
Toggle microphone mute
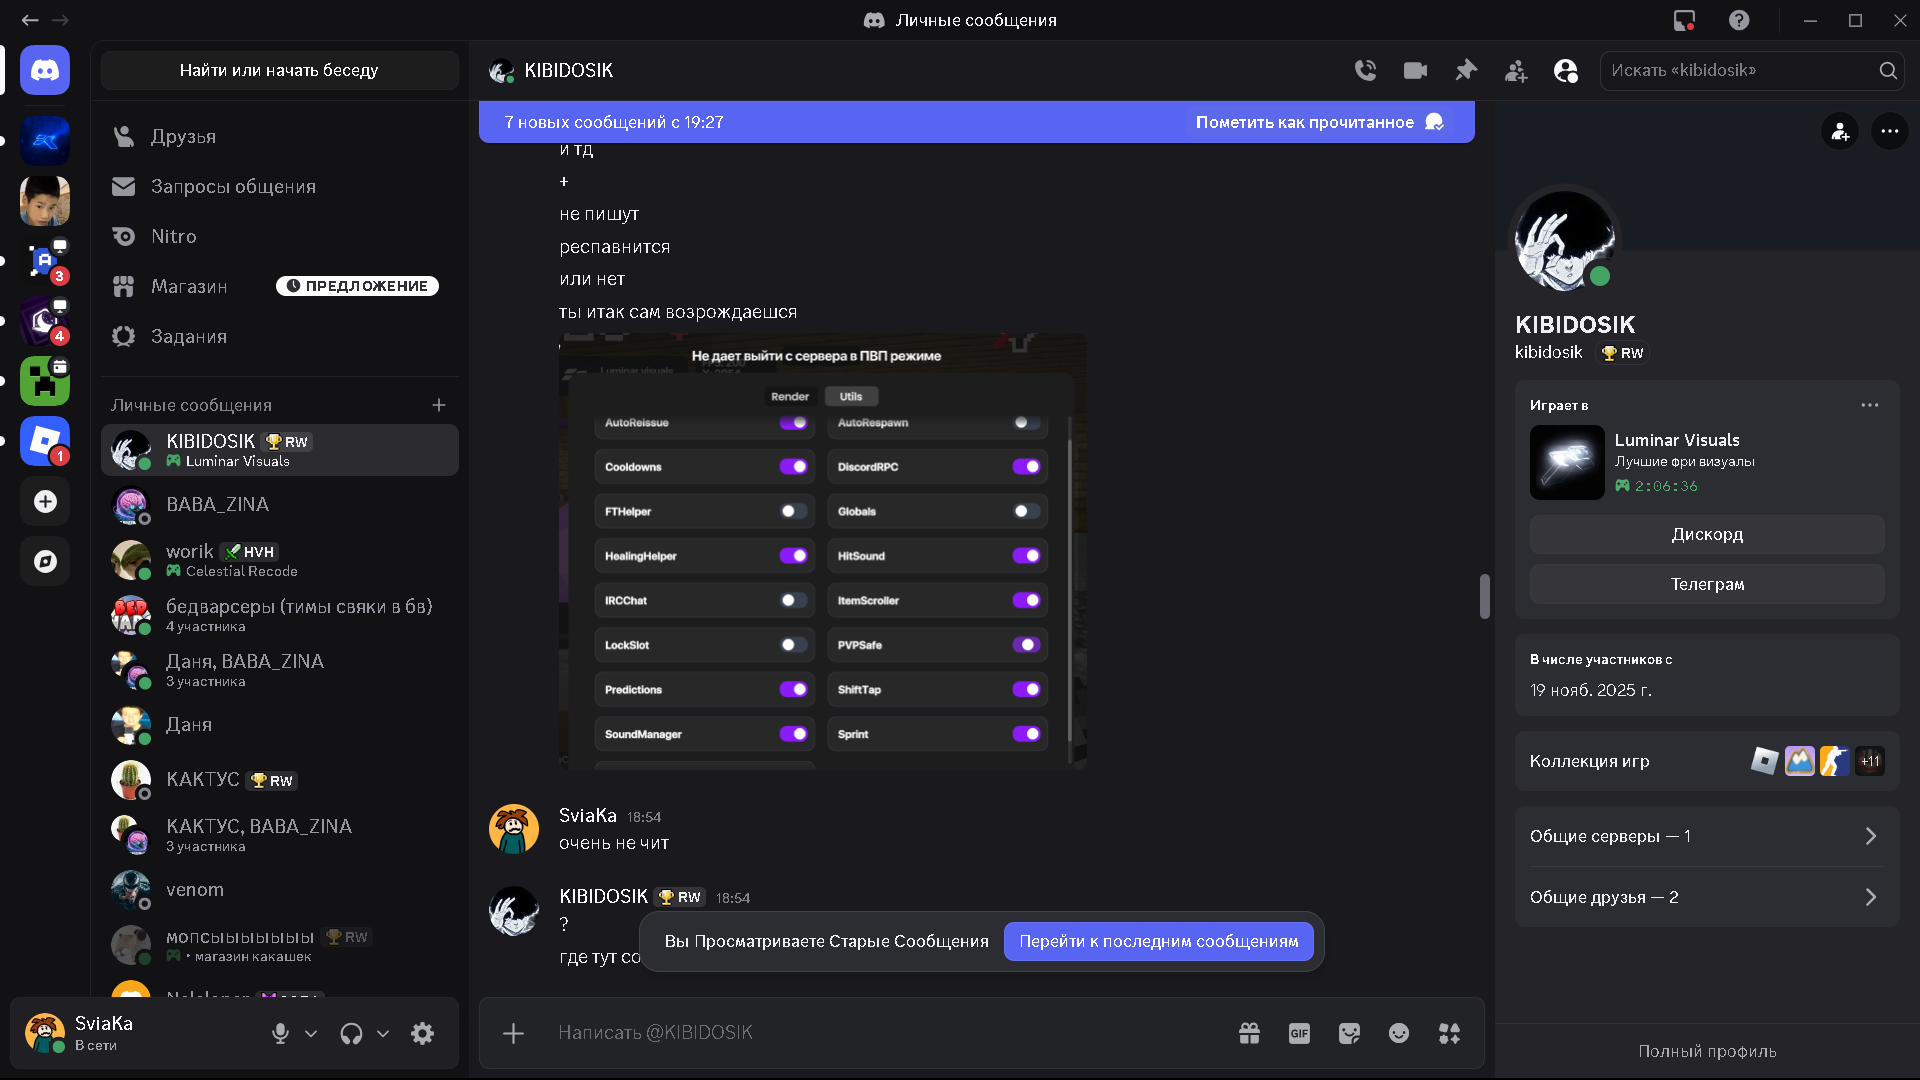(281, 1033)
